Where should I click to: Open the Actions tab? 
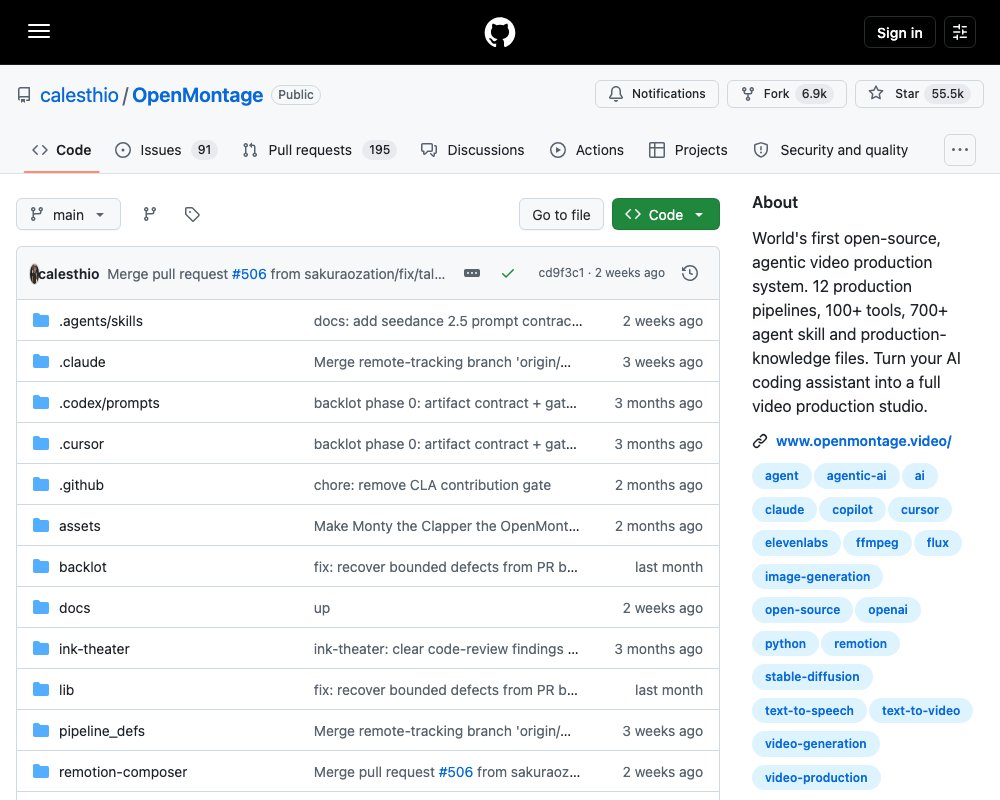pos(587,150)
